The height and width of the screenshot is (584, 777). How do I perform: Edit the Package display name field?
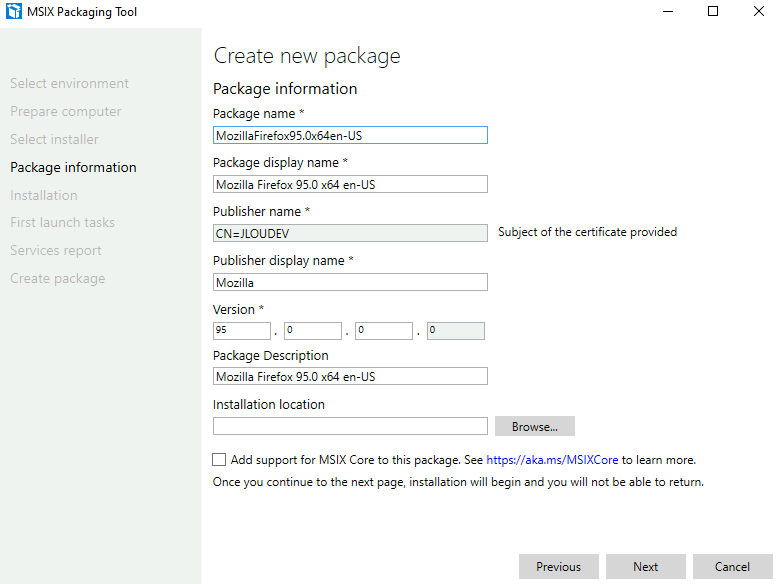coord(350,184)
